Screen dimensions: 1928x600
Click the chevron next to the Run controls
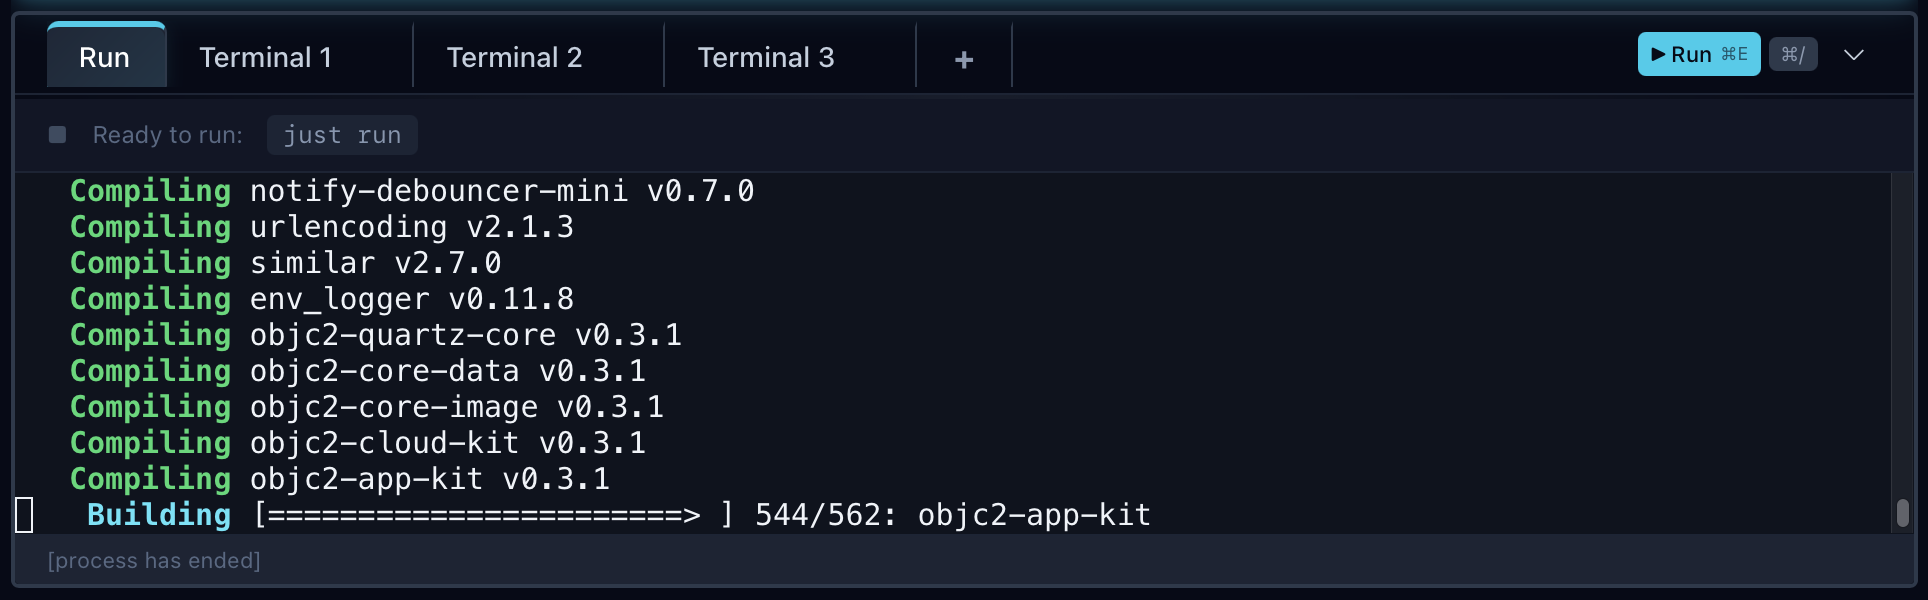[1855, 55]
